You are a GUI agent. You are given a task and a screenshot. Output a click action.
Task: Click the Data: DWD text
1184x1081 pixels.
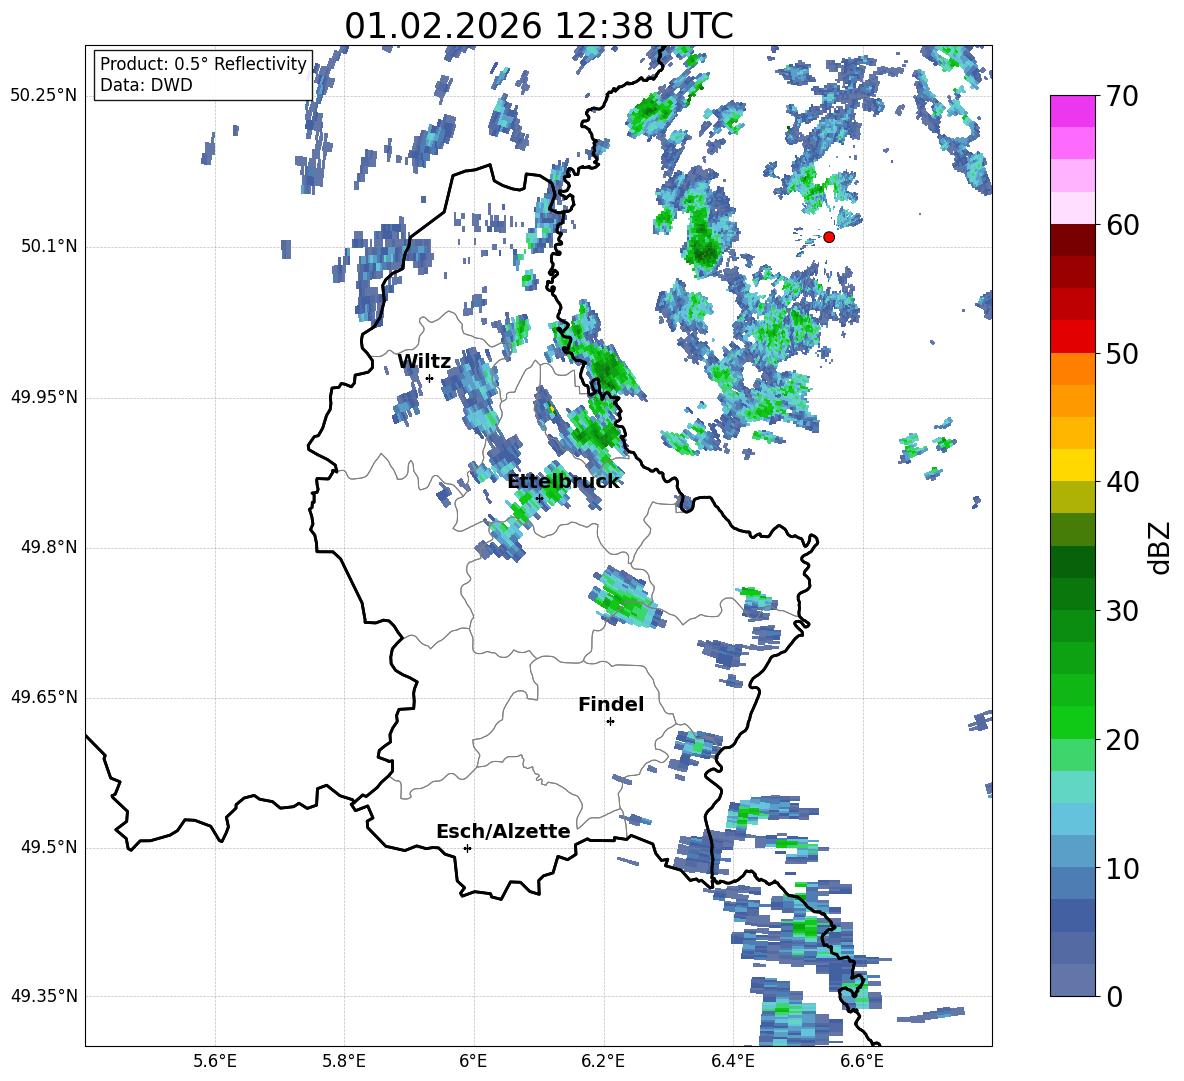coord(146,85)
